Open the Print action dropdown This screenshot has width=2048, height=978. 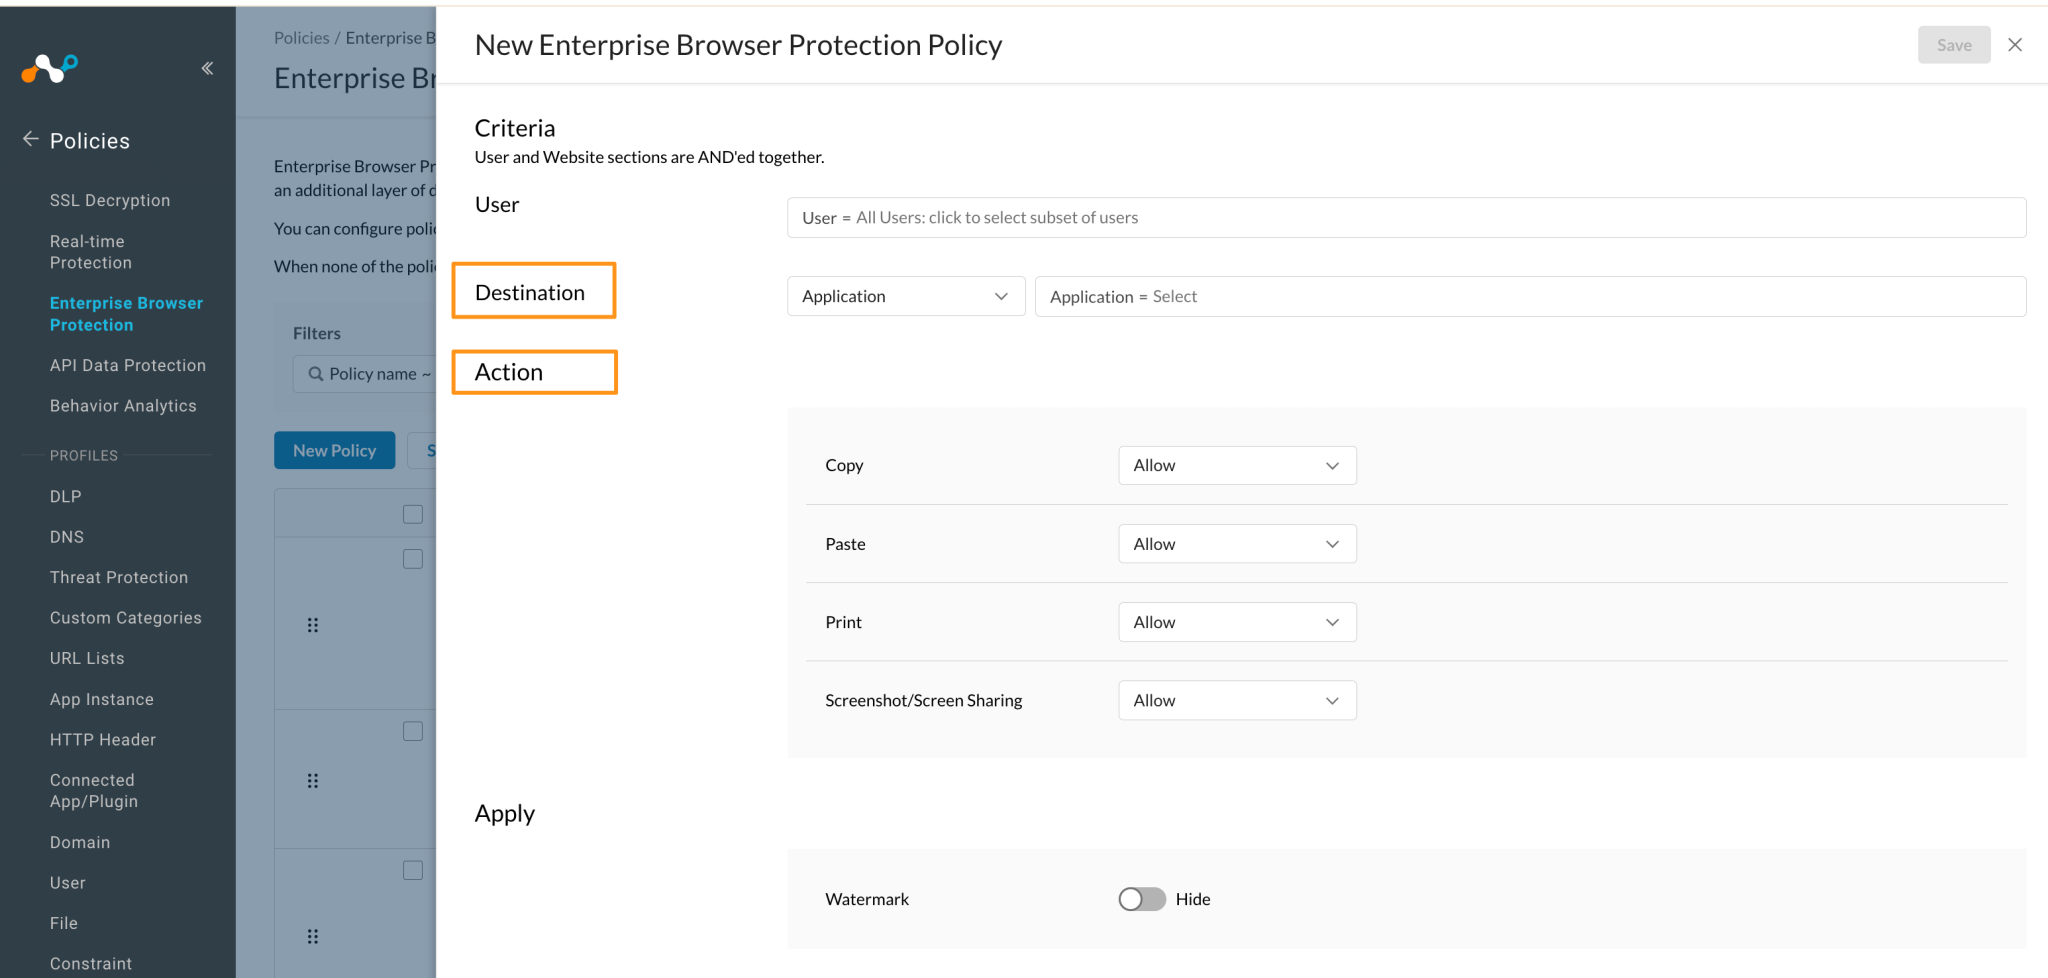click(x=1237, y=622)
